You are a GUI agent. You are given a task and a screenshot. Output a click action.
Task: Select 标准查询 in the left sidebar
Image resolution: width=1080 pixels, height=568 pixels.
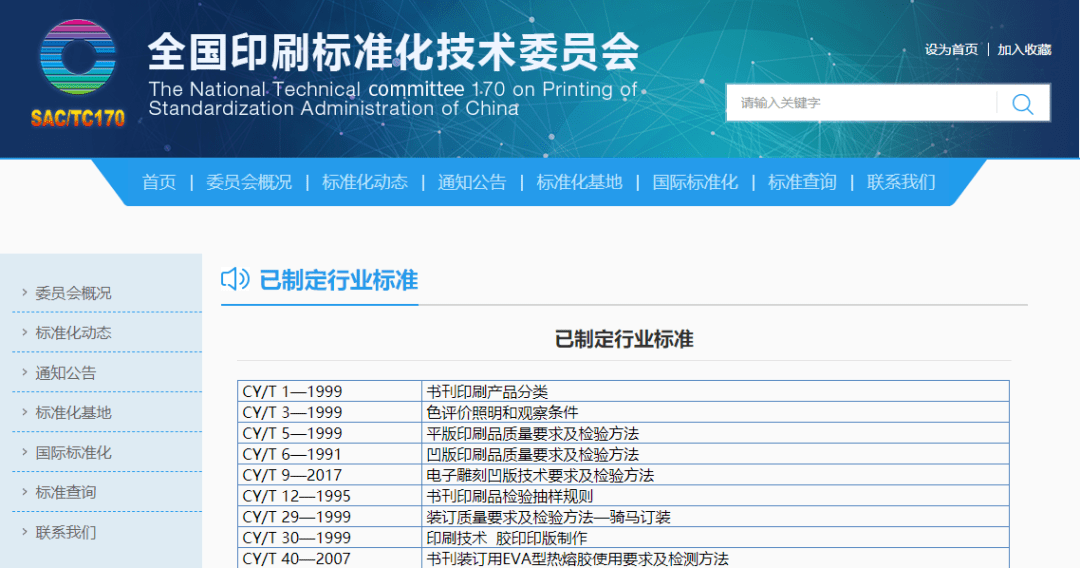65,493
